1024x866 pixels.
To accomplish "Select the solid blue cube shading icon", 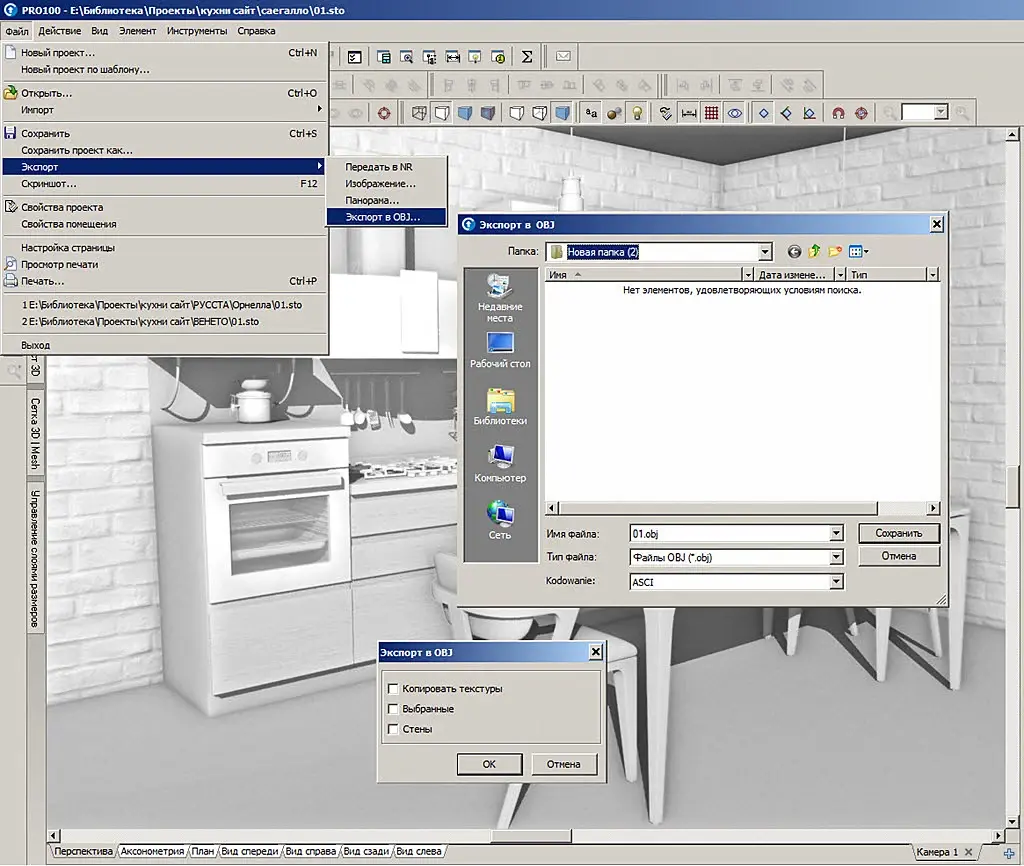I will (x=465, y=114).
